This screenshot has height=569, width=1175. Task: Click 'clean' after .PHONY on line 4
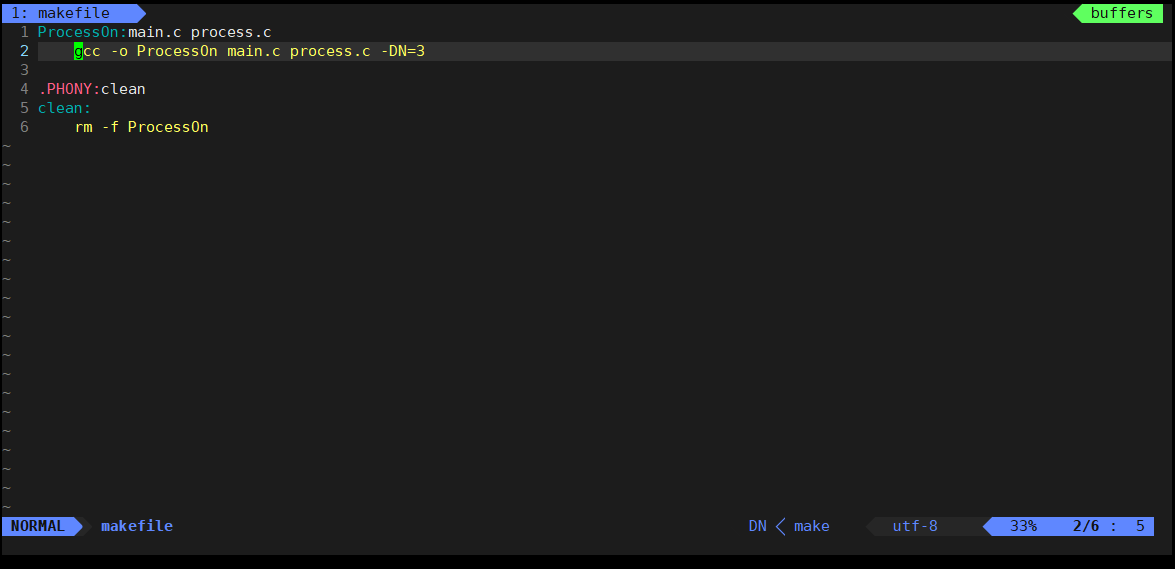[x=123, y=89]
